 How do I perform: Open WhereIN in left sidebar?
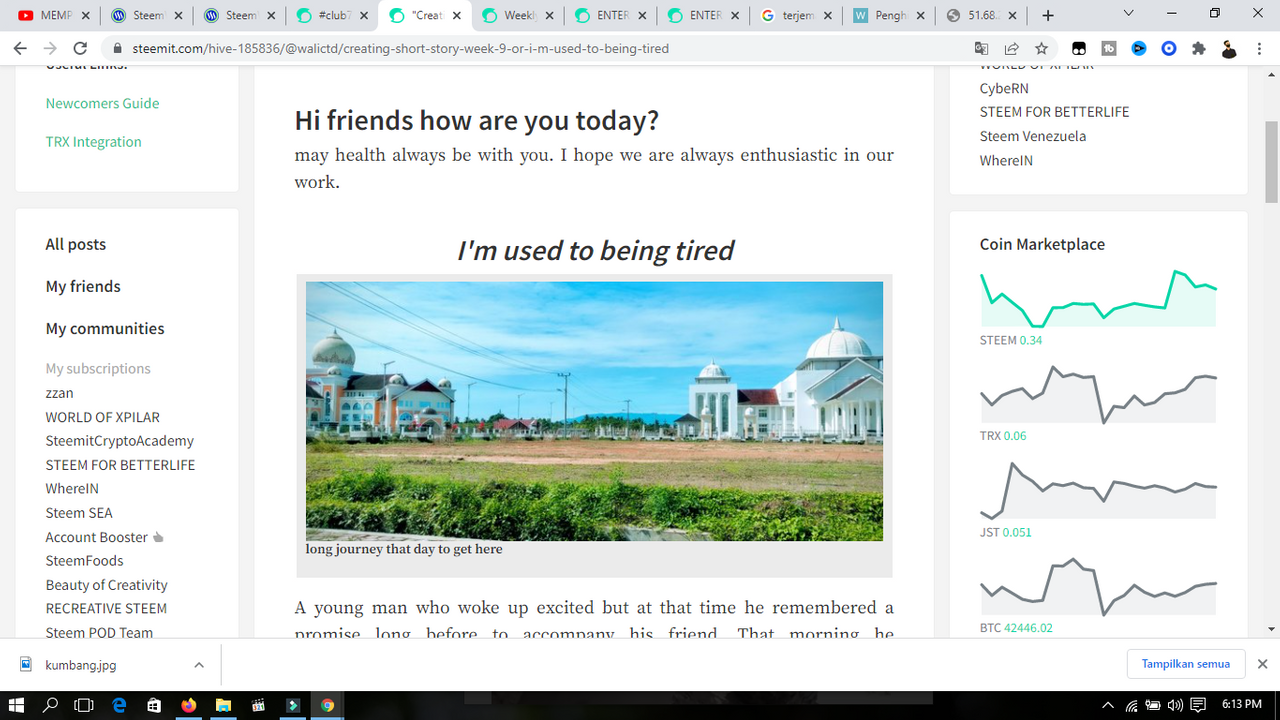pyautogui.click(x=72, y=489)
